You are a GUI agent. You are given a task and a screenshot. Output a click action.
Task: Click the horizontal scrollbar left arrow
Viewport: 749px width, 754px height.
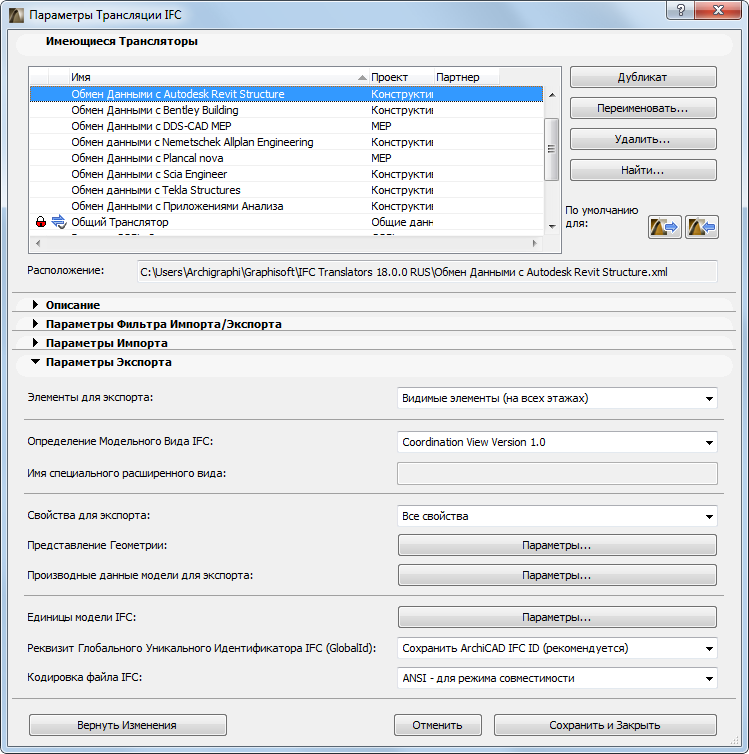point(38,243)
